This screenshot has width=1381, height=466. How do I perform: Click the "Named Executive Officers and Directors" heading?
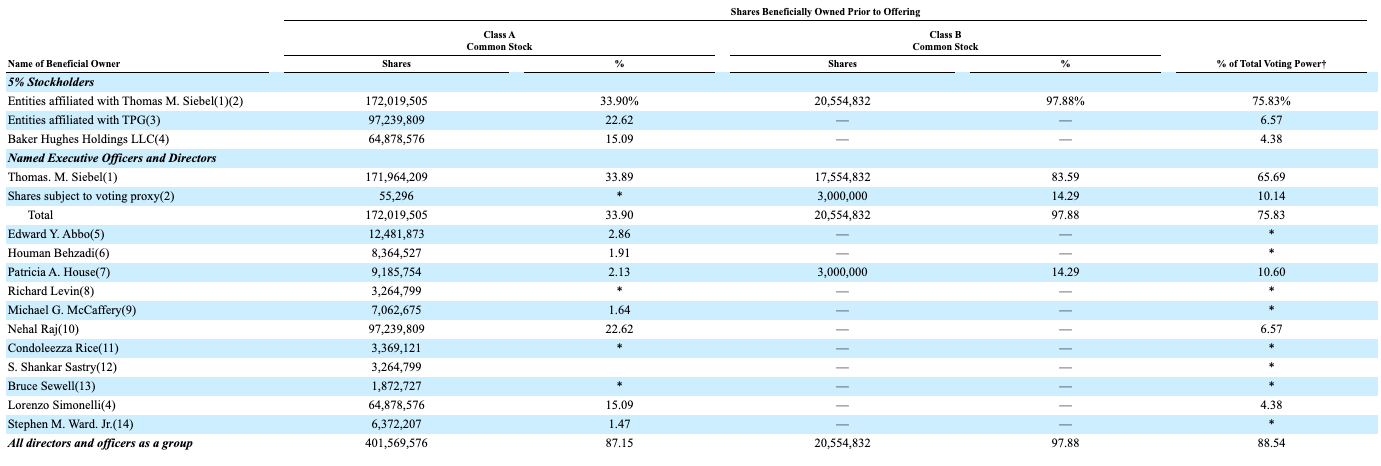[112, 158]
